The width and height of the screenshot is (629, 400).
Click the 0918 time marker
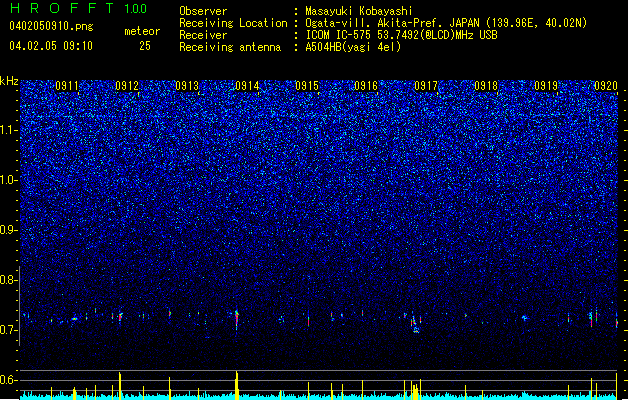(x=486, y=86)
